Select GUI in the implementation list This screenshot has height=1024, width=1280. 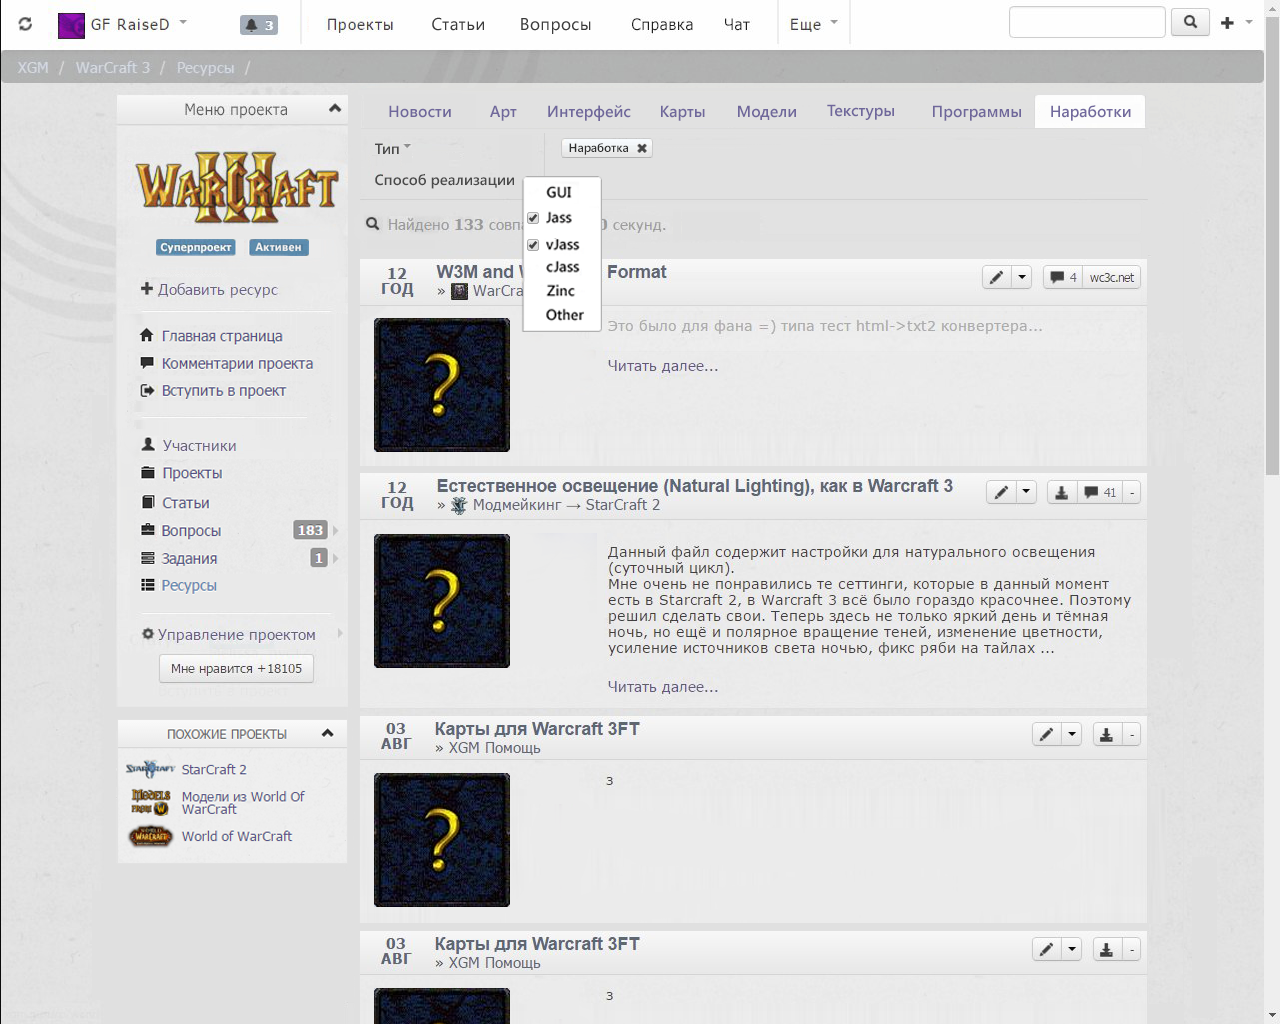559,192
